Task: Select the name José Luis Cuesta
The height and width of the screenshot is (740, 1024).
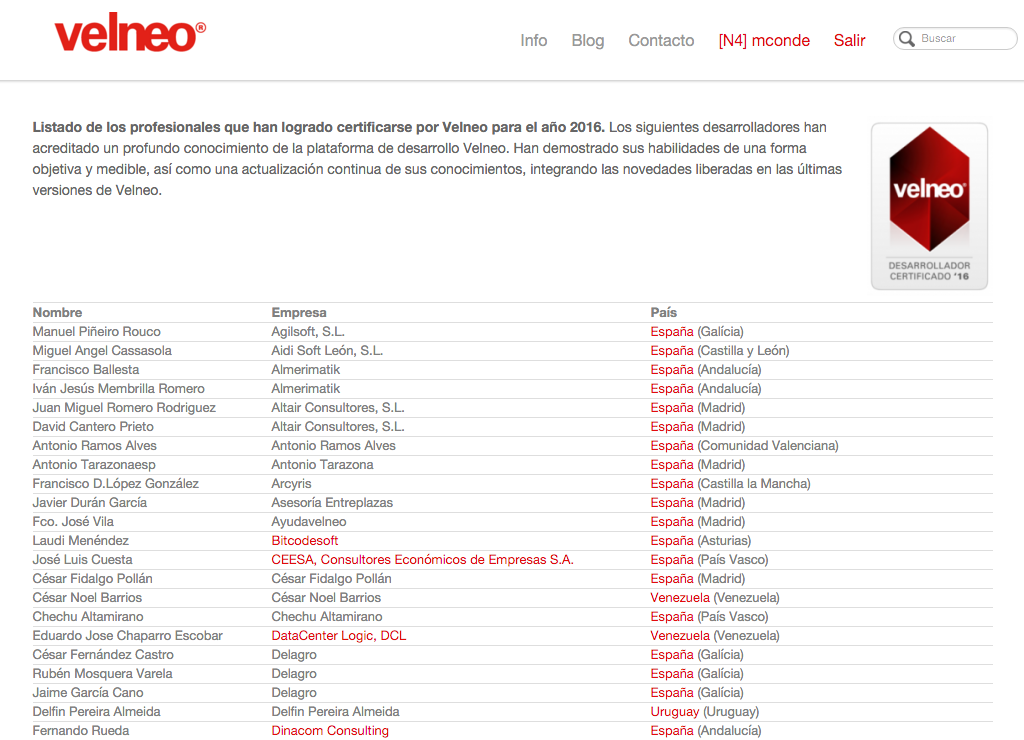Action: (x=82, y=560)
